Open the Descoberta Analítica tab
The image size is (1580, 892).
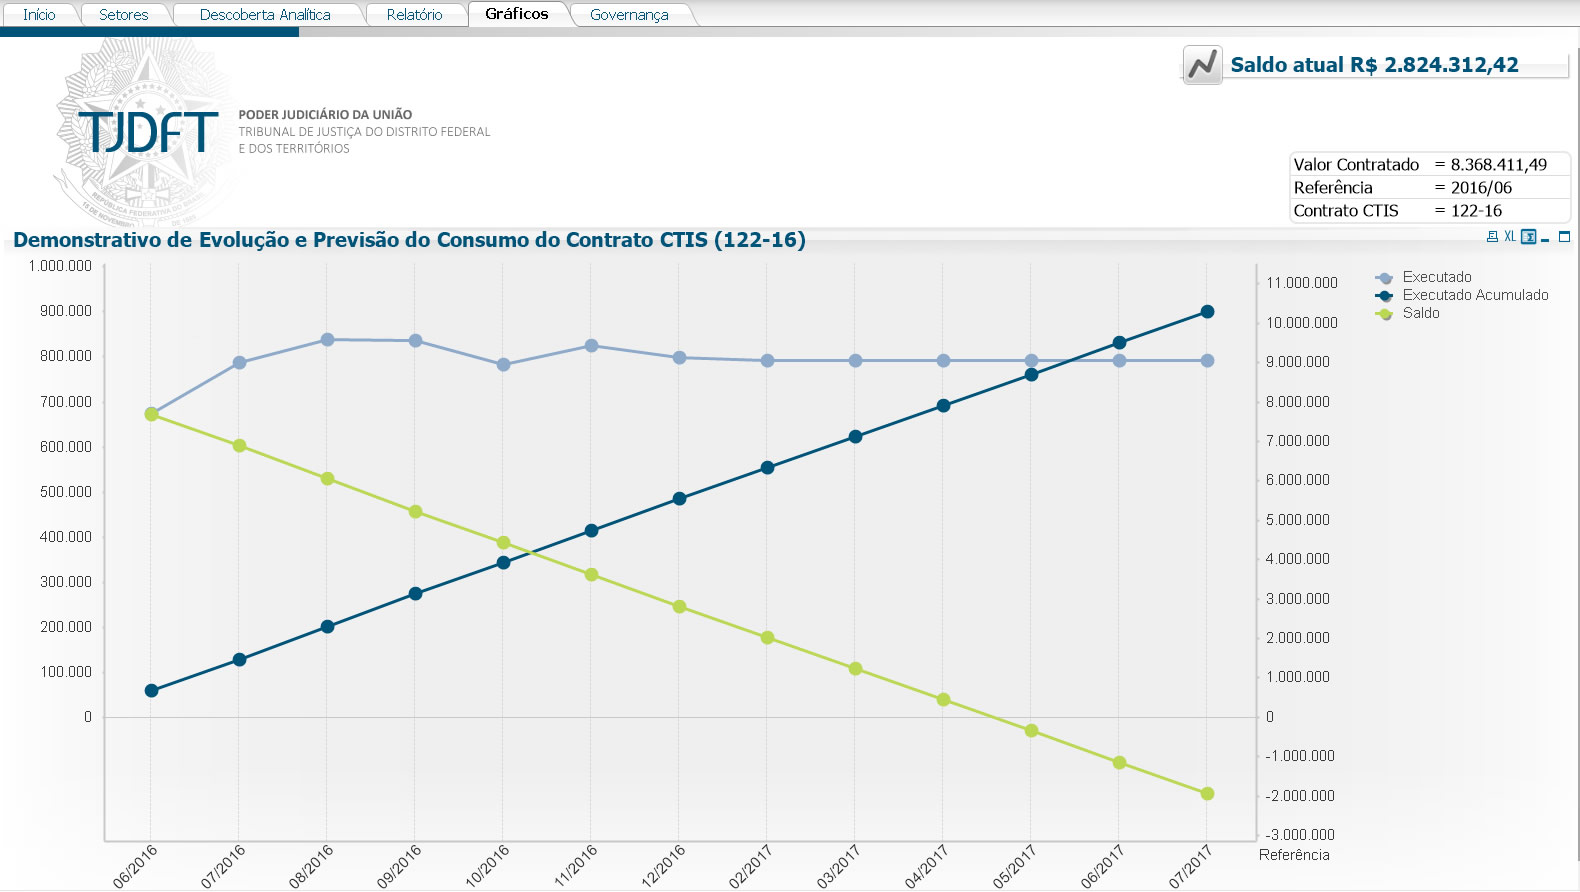265,14
